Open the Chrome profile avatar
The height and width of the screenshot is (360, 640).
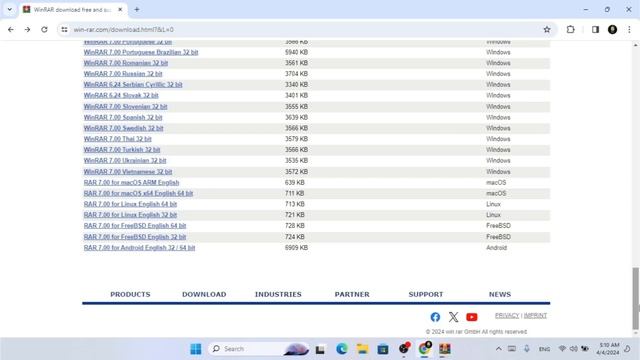612,29
